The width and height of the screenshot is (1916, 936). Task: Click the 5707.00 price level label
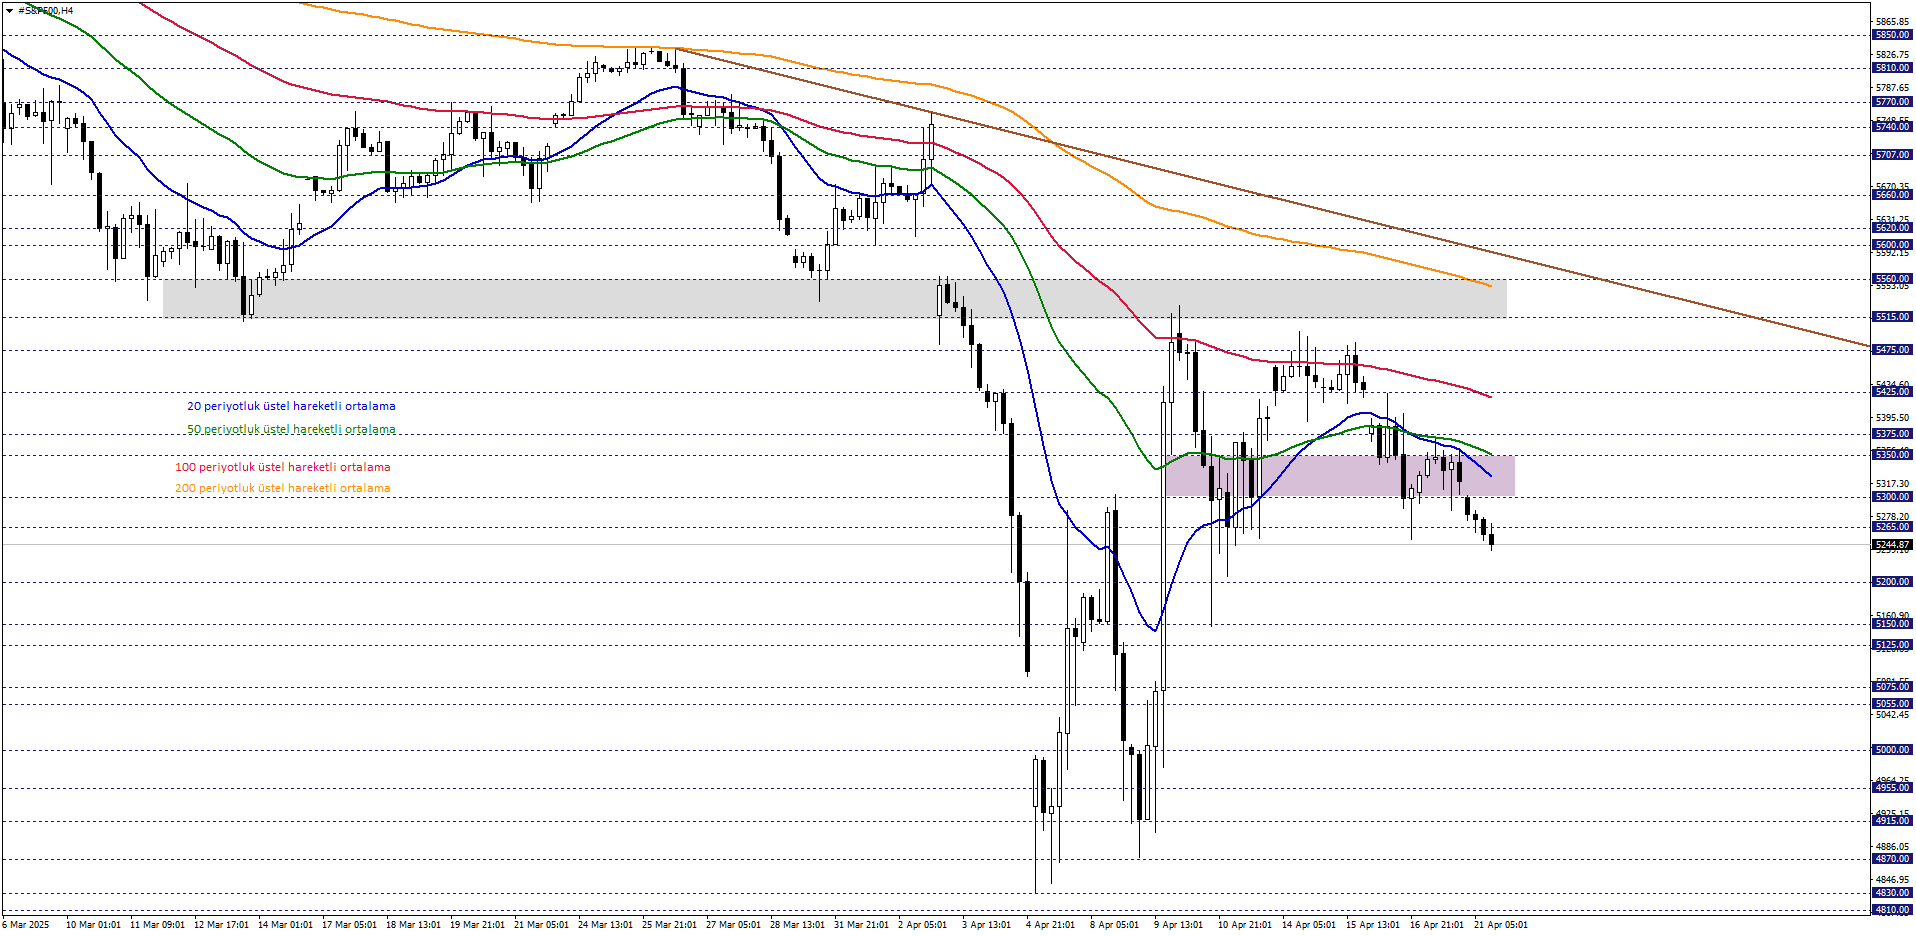tap(1892, 155)
